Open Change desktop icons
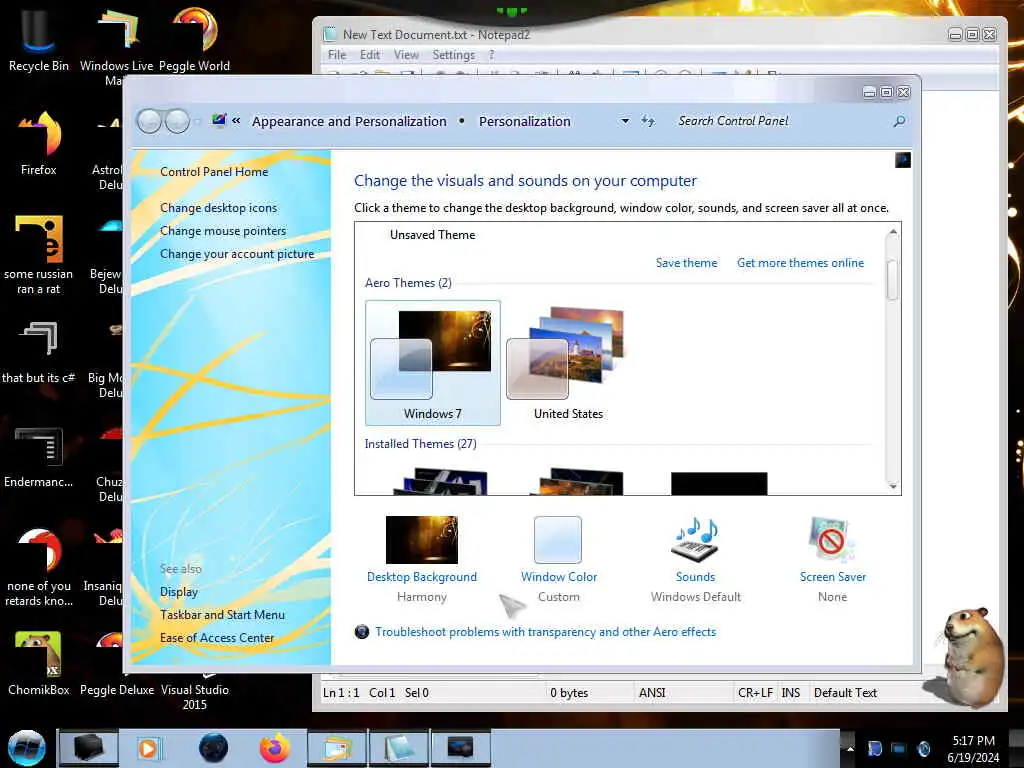 [x=218, y=208]
